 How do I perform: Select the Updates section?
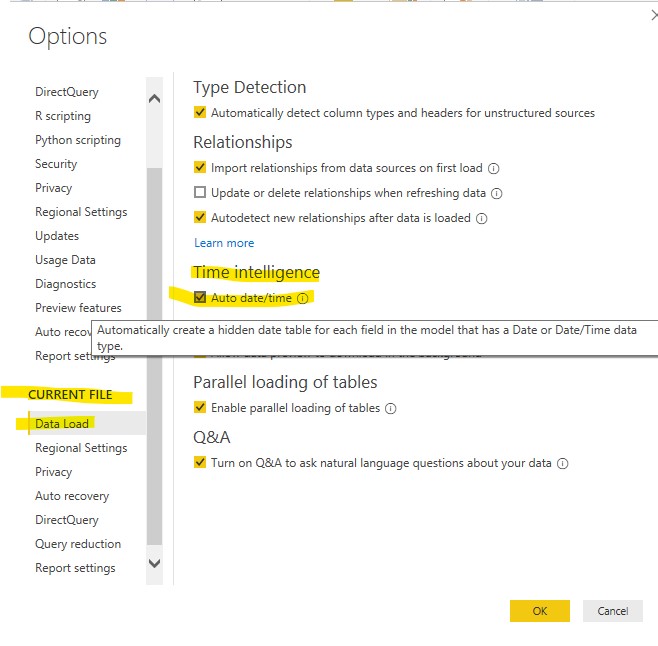pyautogui.click(x=57, y=236)
